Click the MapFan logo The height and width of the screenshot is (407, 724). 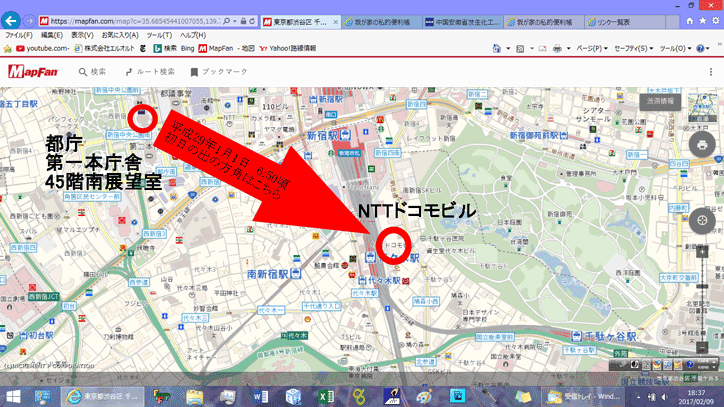[33, 72]
